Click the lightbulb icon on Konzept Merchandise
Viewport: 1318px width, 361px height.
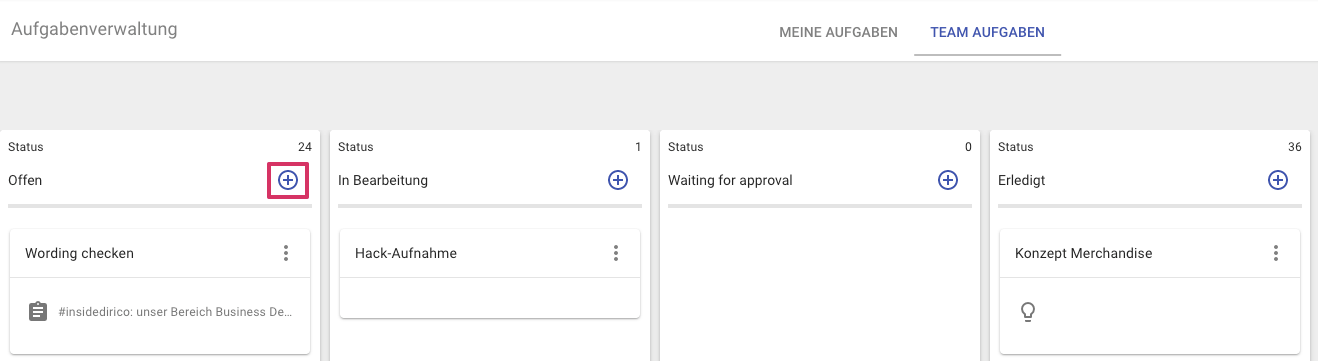1027,312
